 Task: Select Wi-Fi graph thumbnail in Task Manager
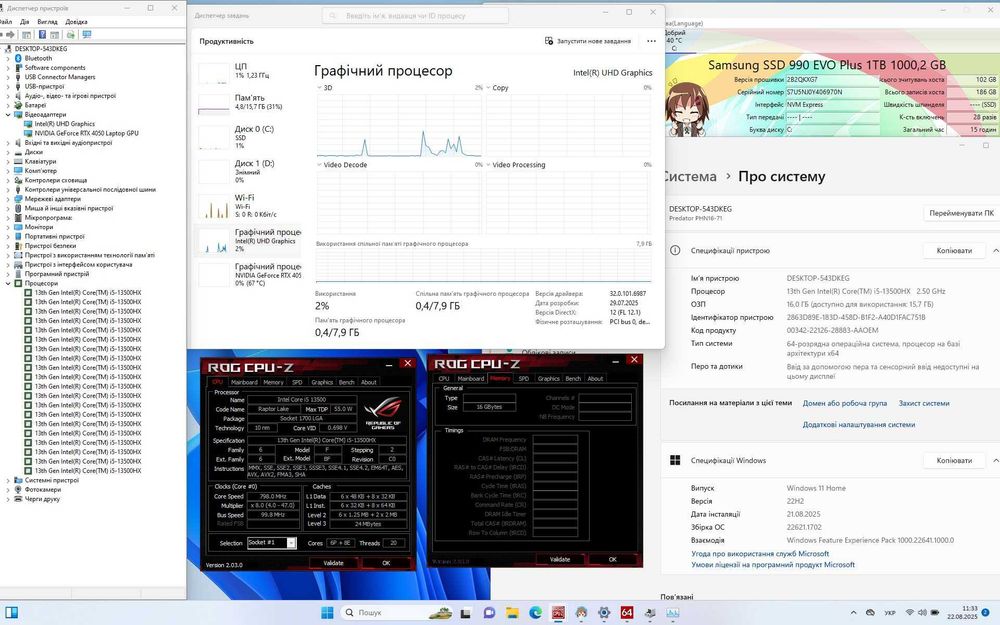[214, 207]
